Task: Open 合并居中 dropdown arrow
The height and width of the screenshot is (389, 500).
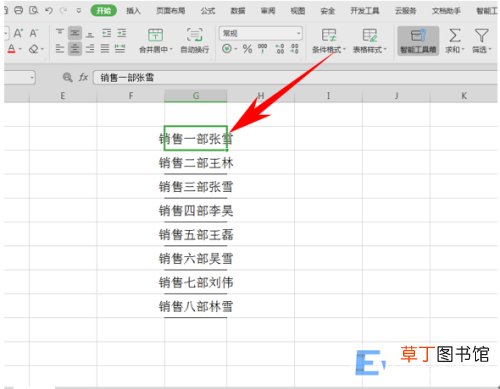Action: (x=171, y=50)
